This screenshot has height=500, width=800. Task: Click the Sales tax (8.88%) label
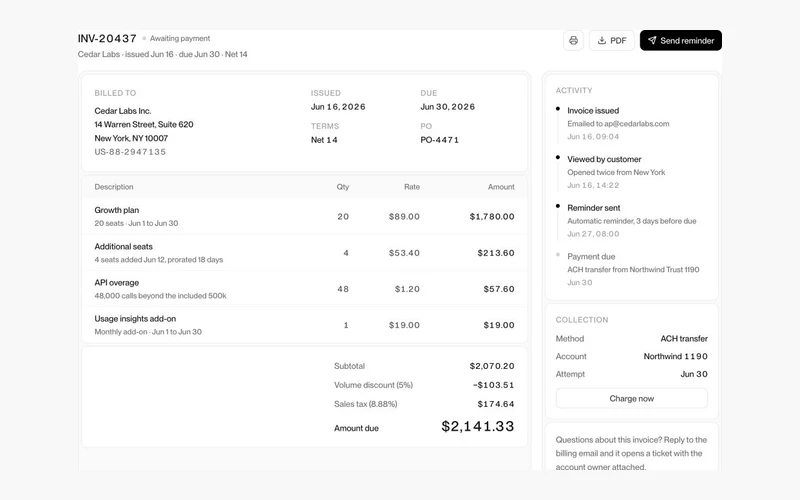click(365, 404)
